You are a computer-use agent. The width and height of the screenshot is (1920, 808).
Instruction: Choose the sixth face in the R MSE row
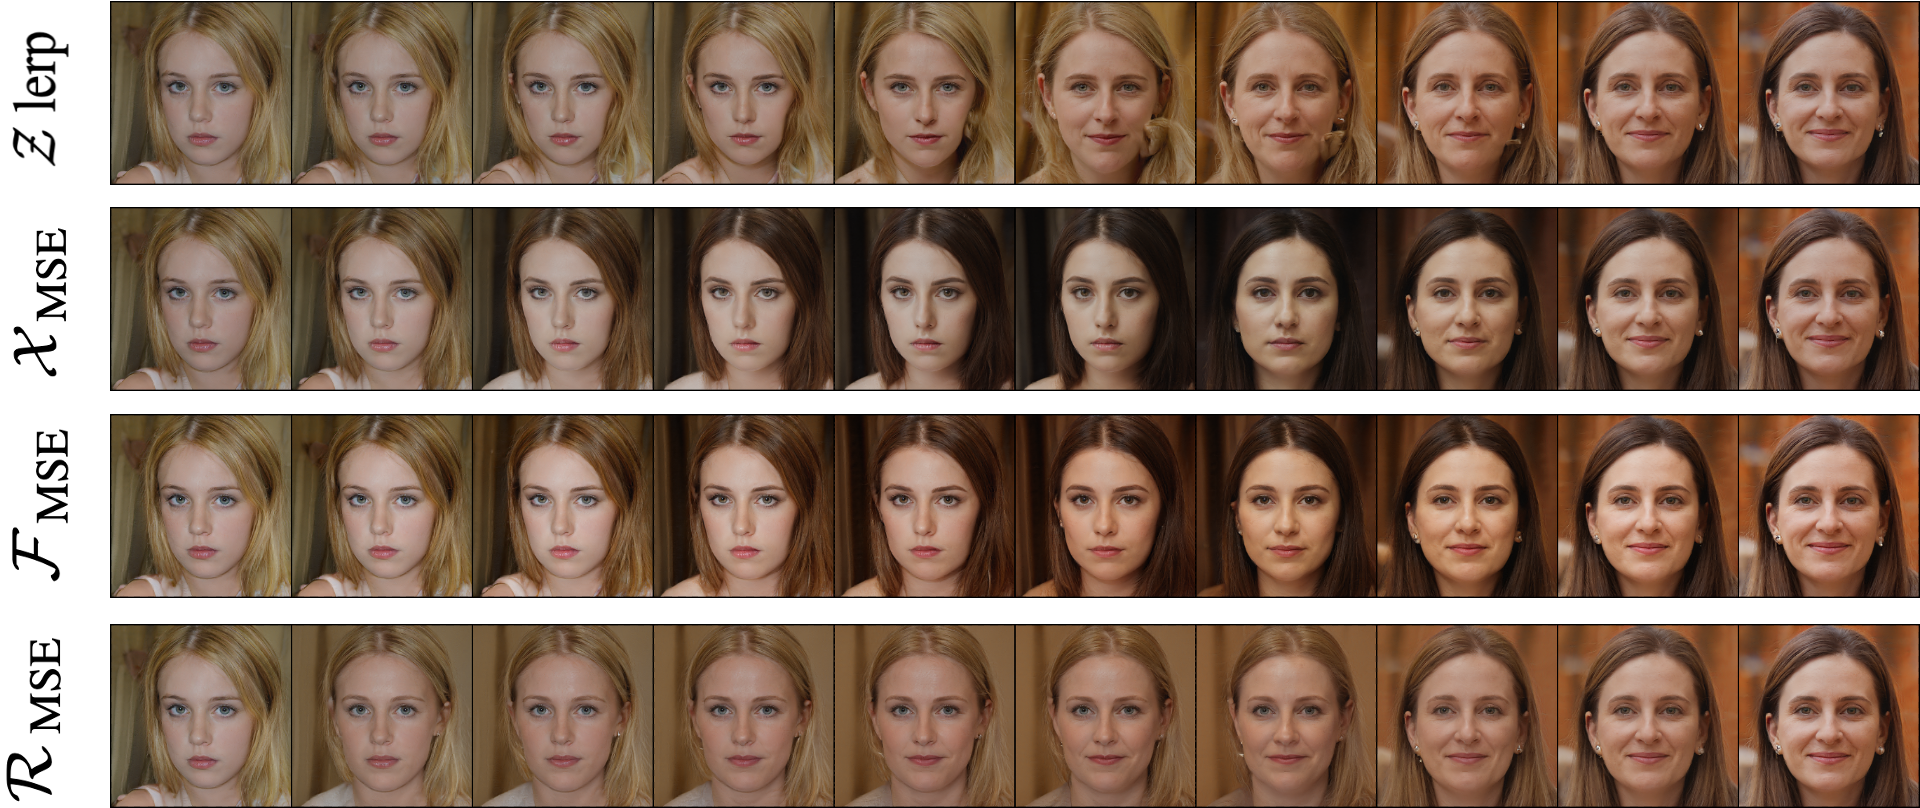tap(1106, 715)
